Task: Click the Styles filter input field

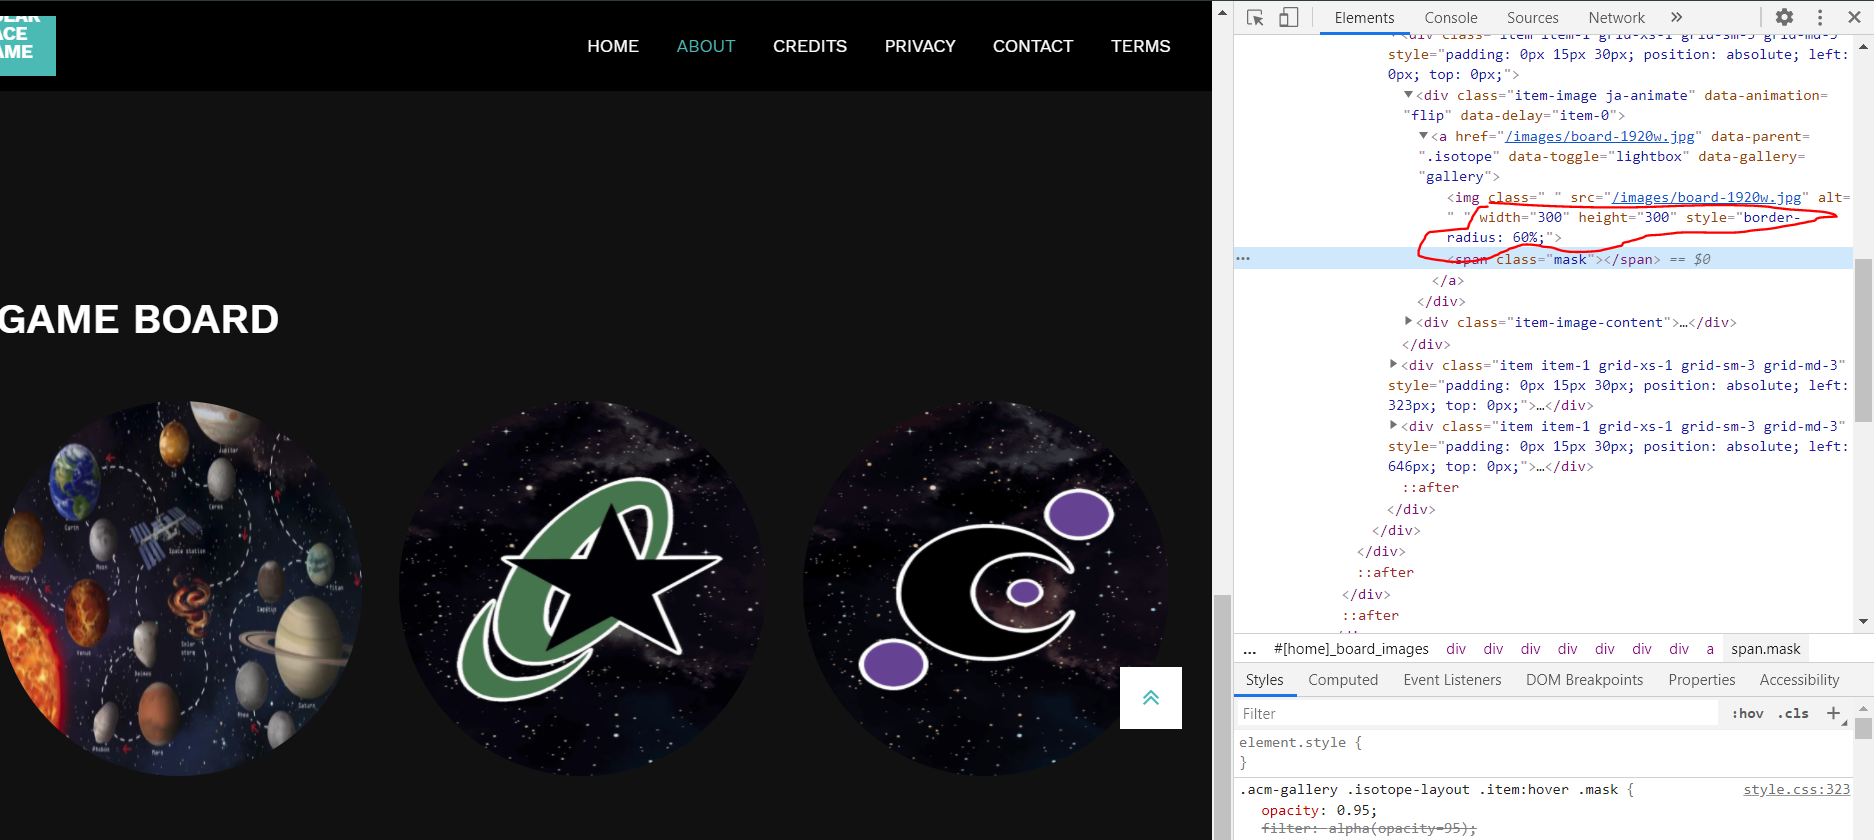Action: (1476, 714)
